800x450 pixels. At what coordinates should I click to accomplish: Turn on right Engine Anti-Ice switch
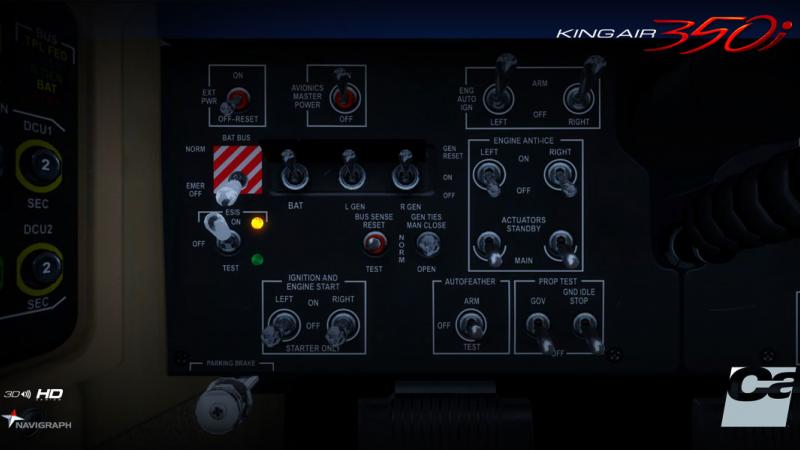561,177
